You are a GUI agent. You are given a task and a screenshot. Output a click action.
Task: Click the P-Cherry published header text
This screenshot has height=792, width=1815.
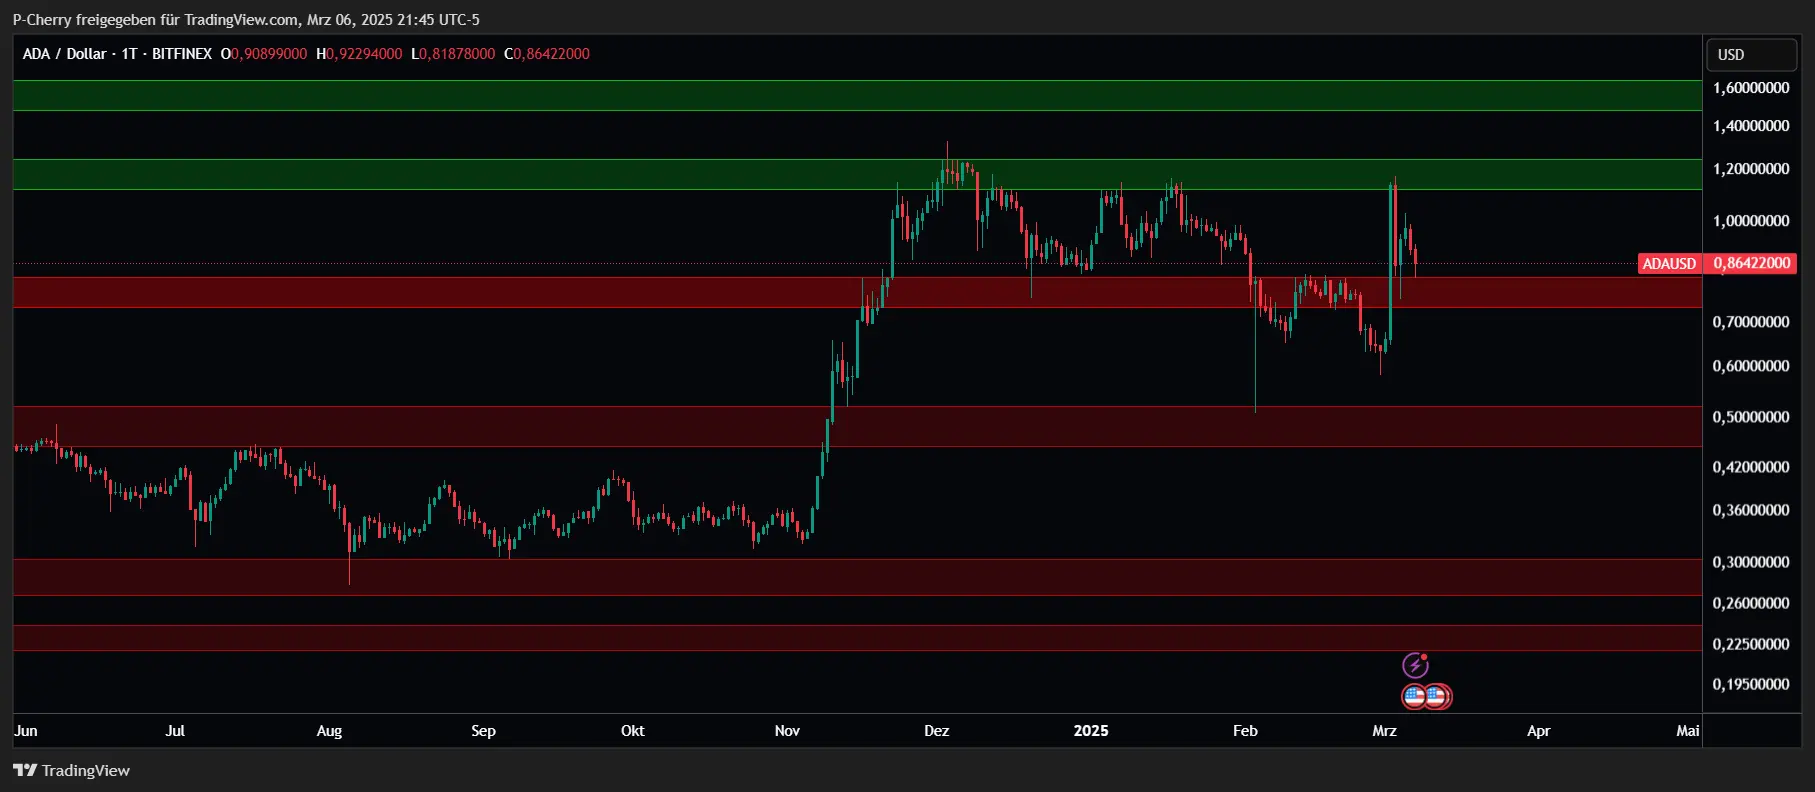click(246, 20)
